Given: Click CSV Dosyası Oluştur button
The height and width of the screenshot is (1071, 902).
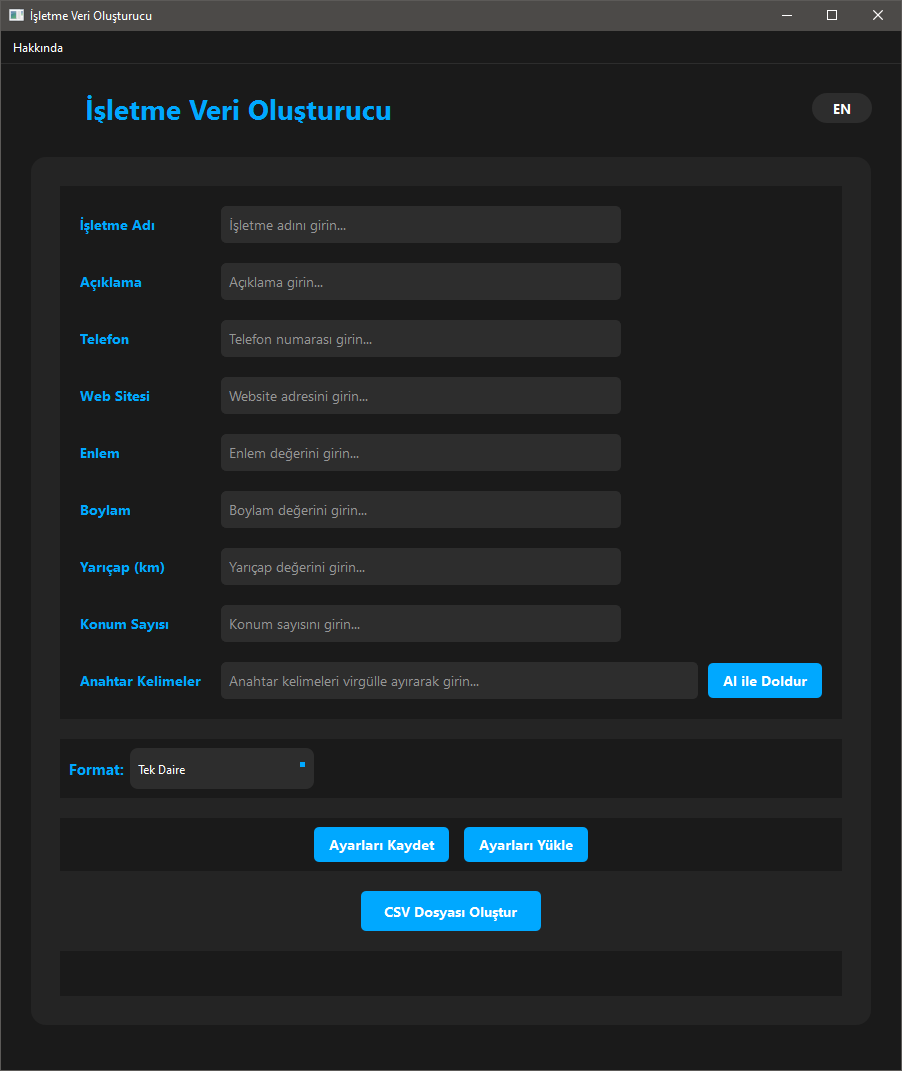Looking at the screenshot, I should [x=450, y=911].
